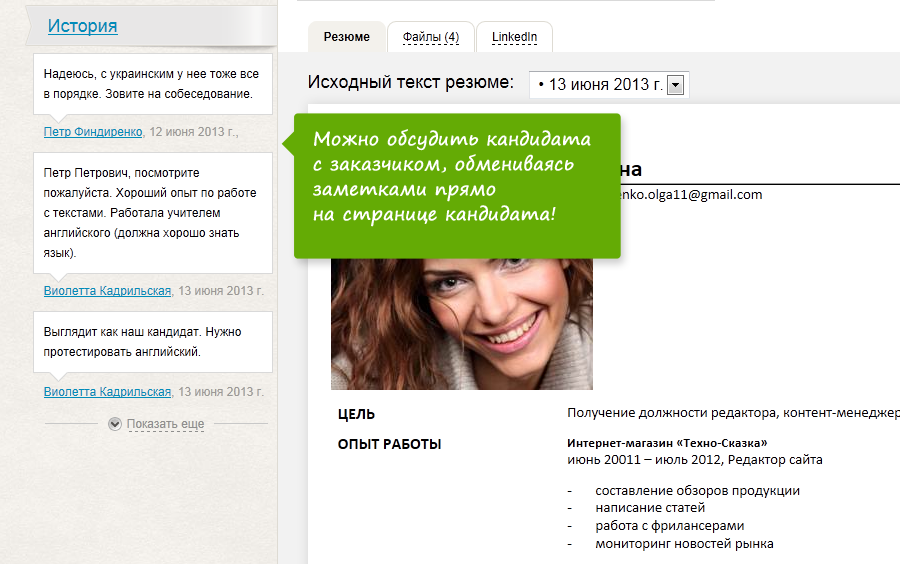Open the resume date dropdown arrow
This screenshot has height=564, width=900.
(x=675, y=85)
